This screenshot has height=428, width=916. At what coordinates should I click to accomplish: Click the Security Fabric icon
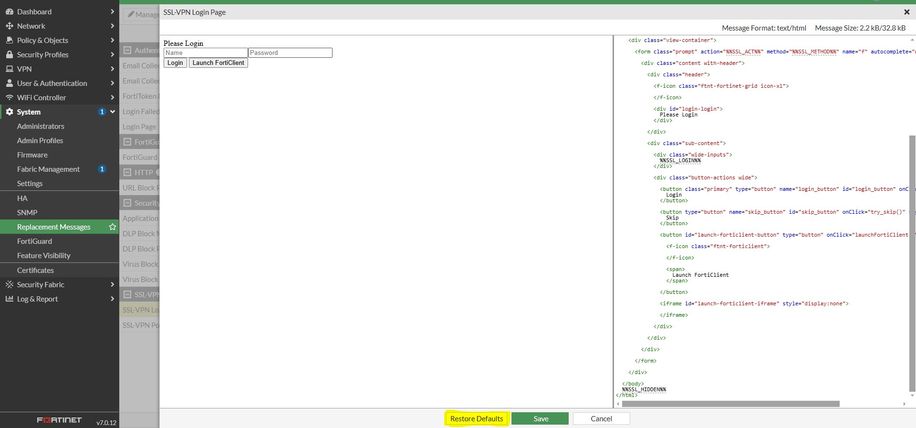click(9, 285)
